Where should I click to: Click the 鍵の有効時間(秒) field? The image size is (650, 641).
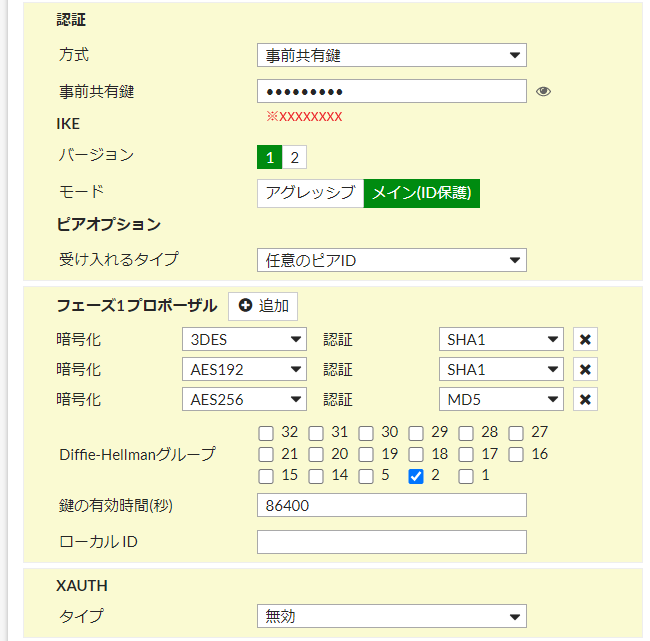click(x=392, y=505)
